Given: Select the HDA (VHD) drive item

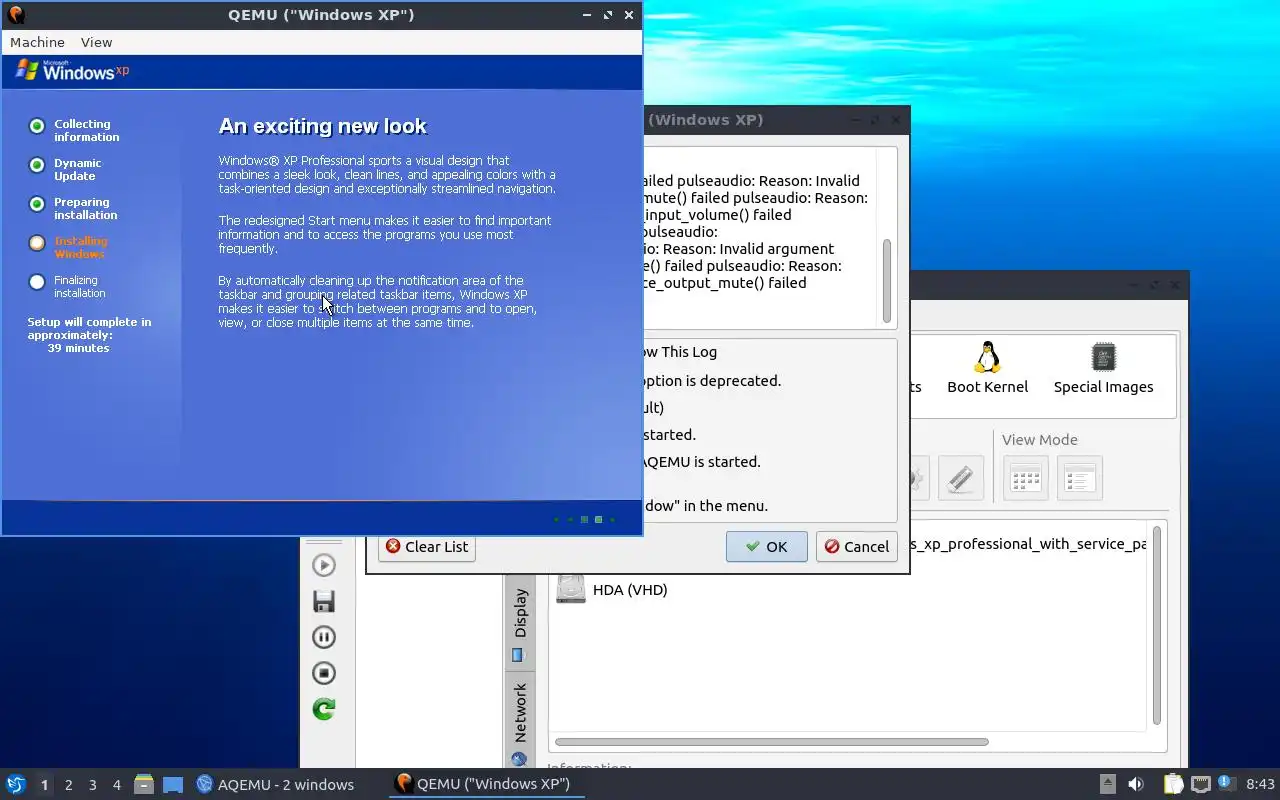Looking at the screenshot, I should pos(612,589).
